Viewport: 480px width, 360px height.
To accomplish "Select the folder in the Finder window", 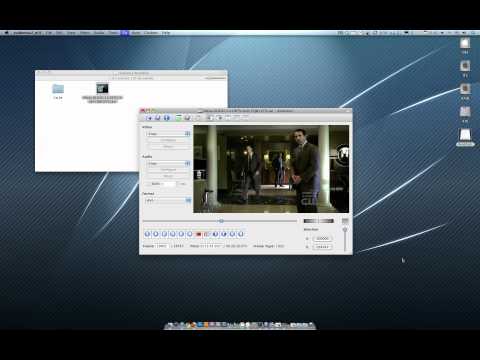I will click(x=58, y=89).
